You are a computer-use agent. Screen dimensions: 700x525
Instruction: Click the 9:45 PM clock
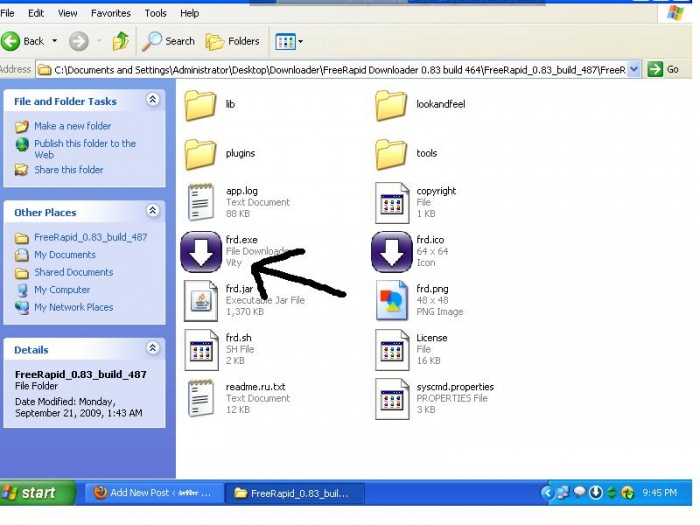pyautogui.click(x=659, y=493)
